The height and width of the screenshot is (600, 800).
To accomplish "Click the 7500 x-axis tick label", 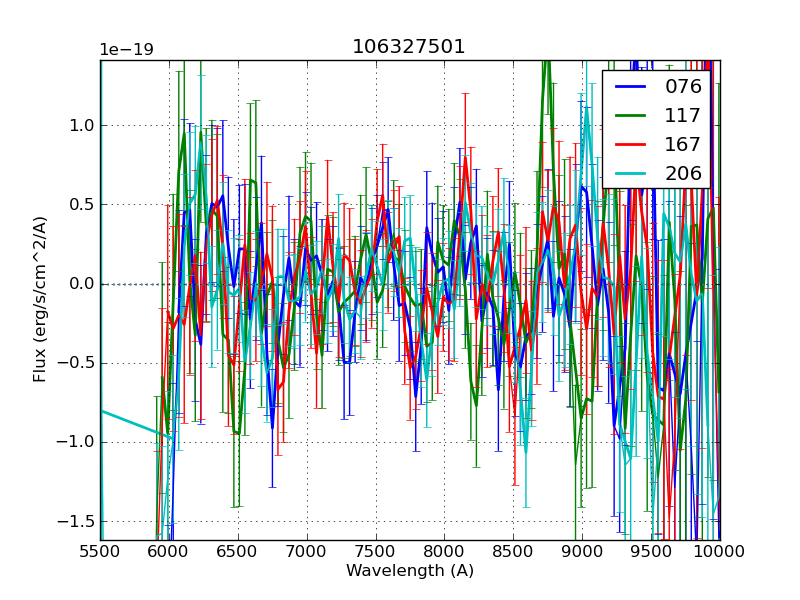I will pyautogui.click(x=375, y=551).
